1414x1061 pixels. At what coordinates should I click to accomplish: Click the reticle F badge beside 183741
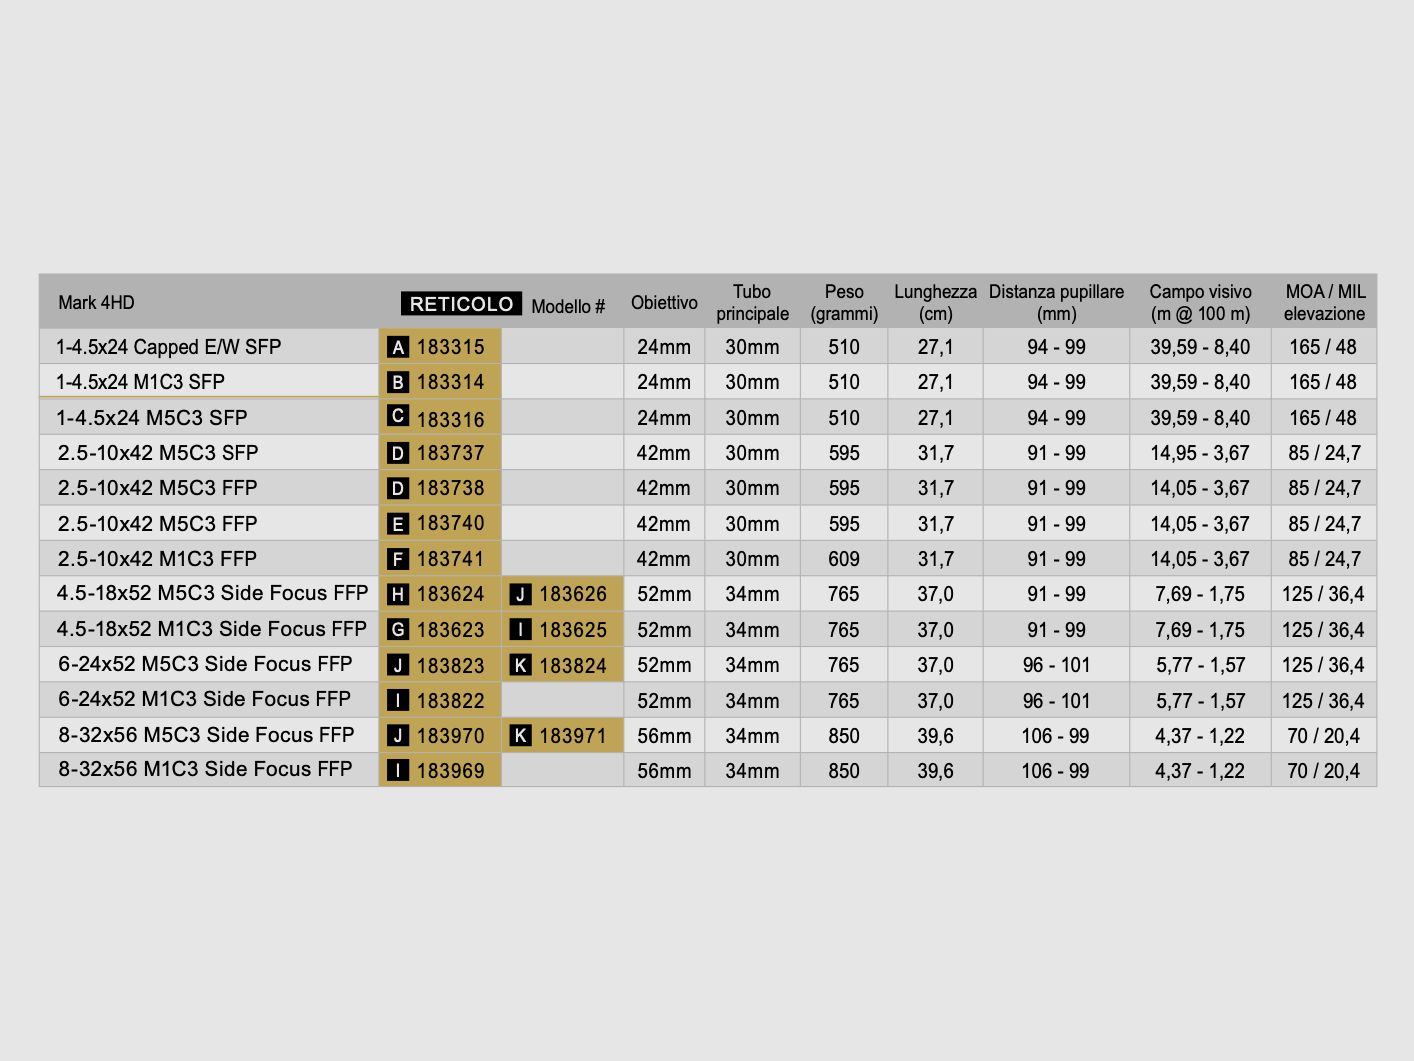398,560
